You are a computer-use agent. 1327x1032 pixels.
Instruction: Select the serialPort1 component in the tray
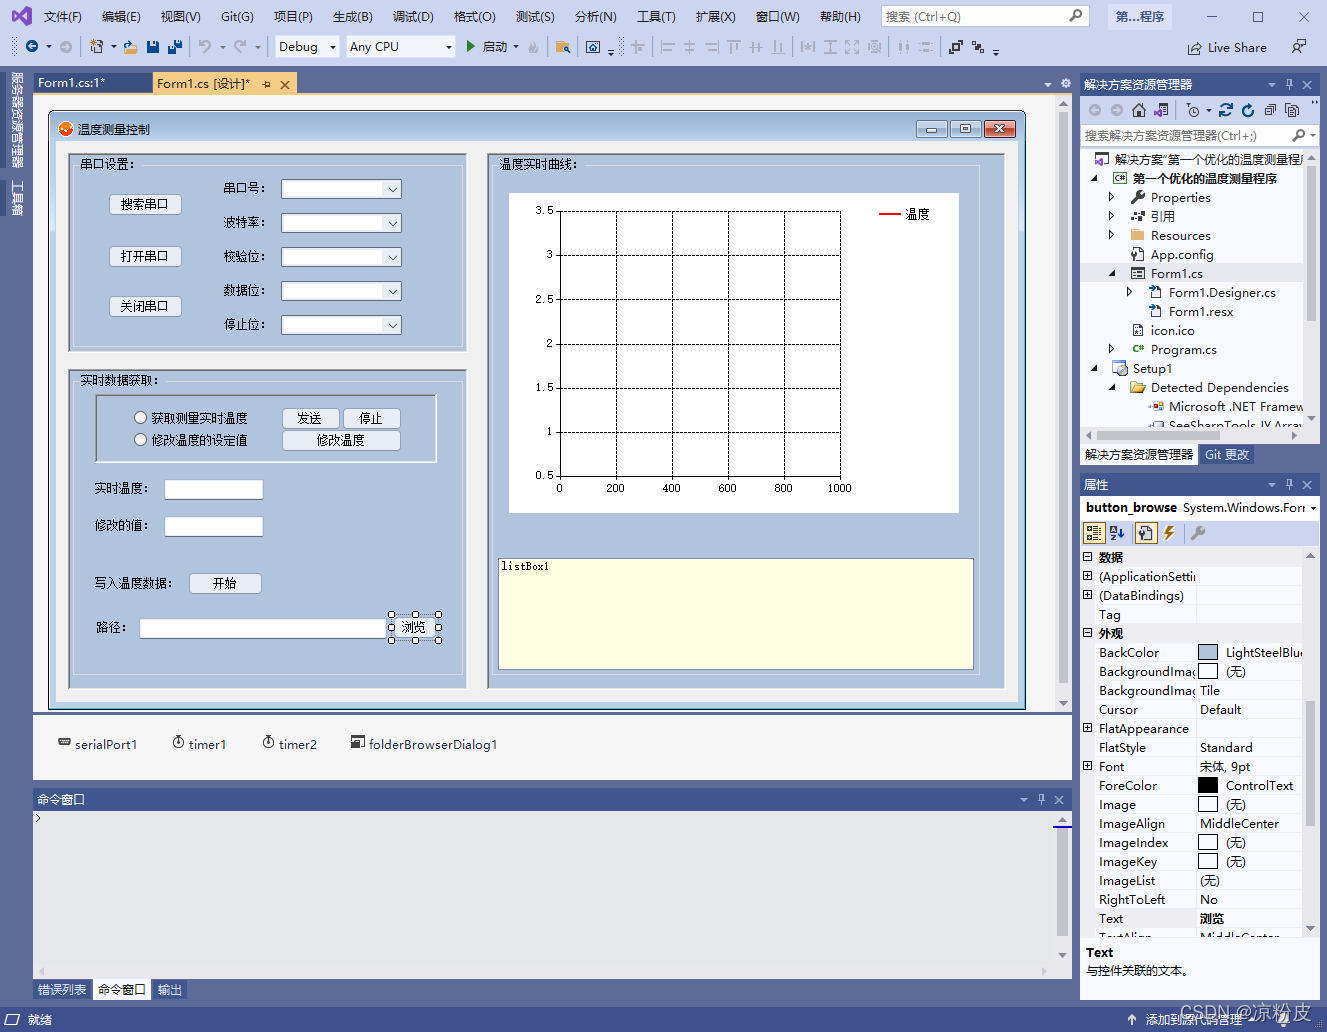click(x=97, y=744)
